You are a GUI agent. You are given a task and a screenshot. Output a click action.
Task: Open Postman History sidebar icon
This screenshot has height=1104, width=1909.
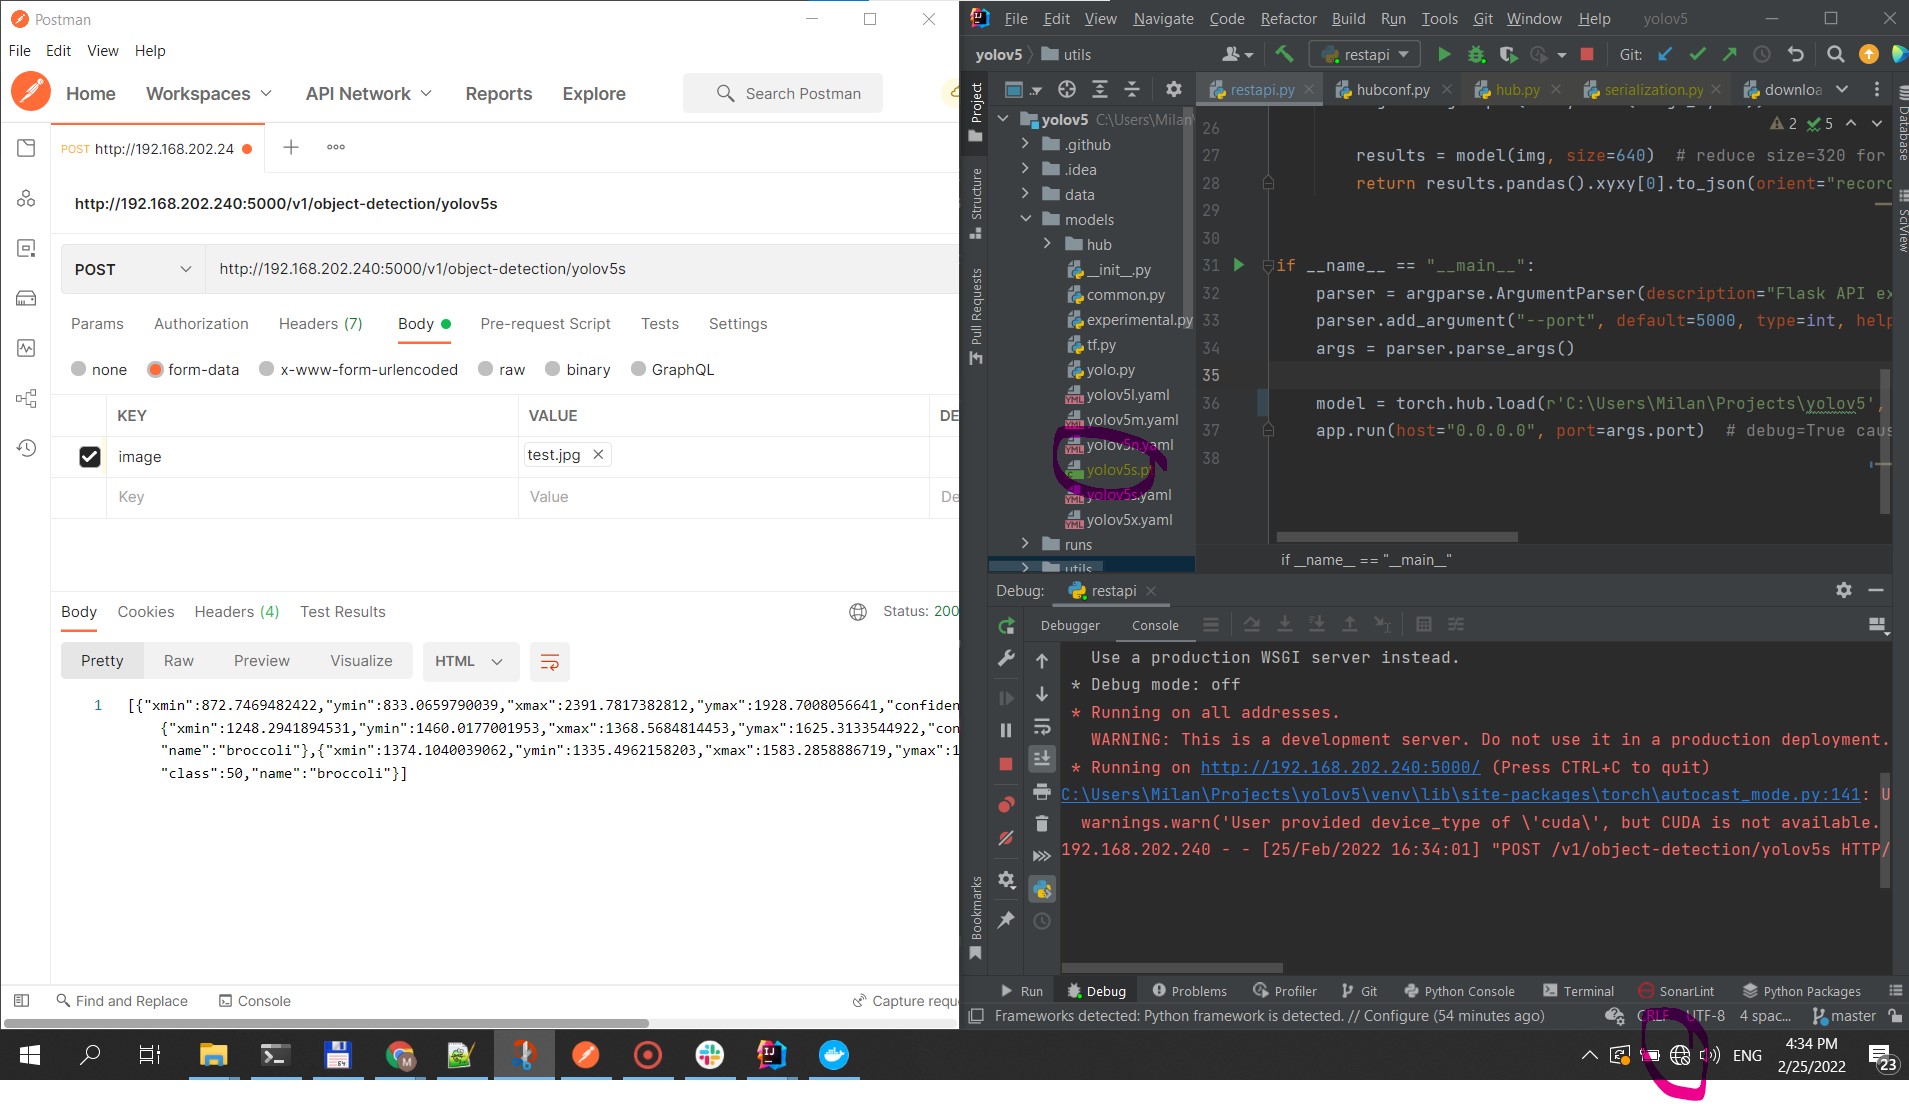click(26, 448)
